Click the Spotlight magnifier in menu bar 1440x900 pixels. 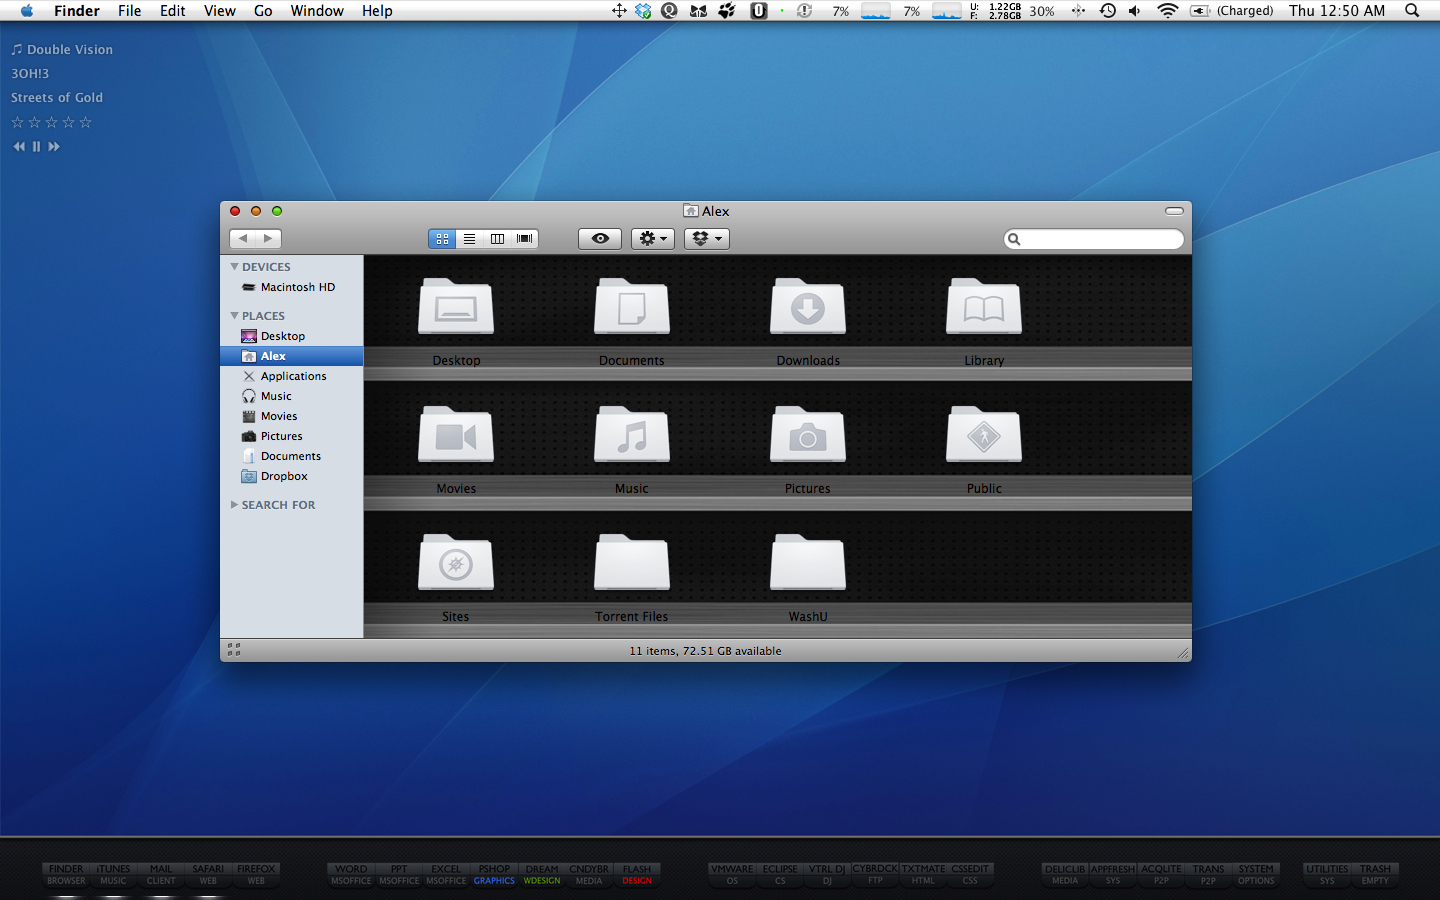pyautogui.click(x=1412, y=11)
